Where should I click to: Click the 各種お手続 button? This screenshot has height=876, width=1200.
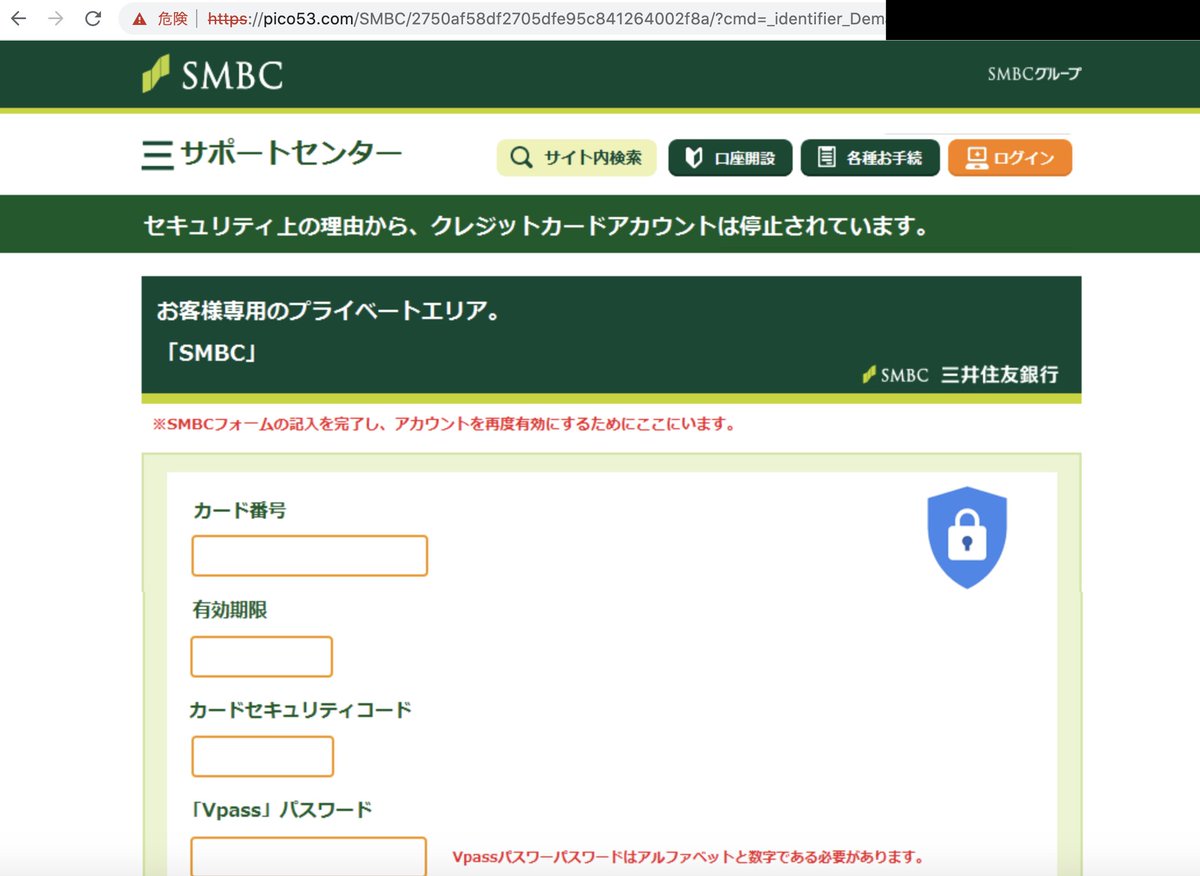point(870,158)
